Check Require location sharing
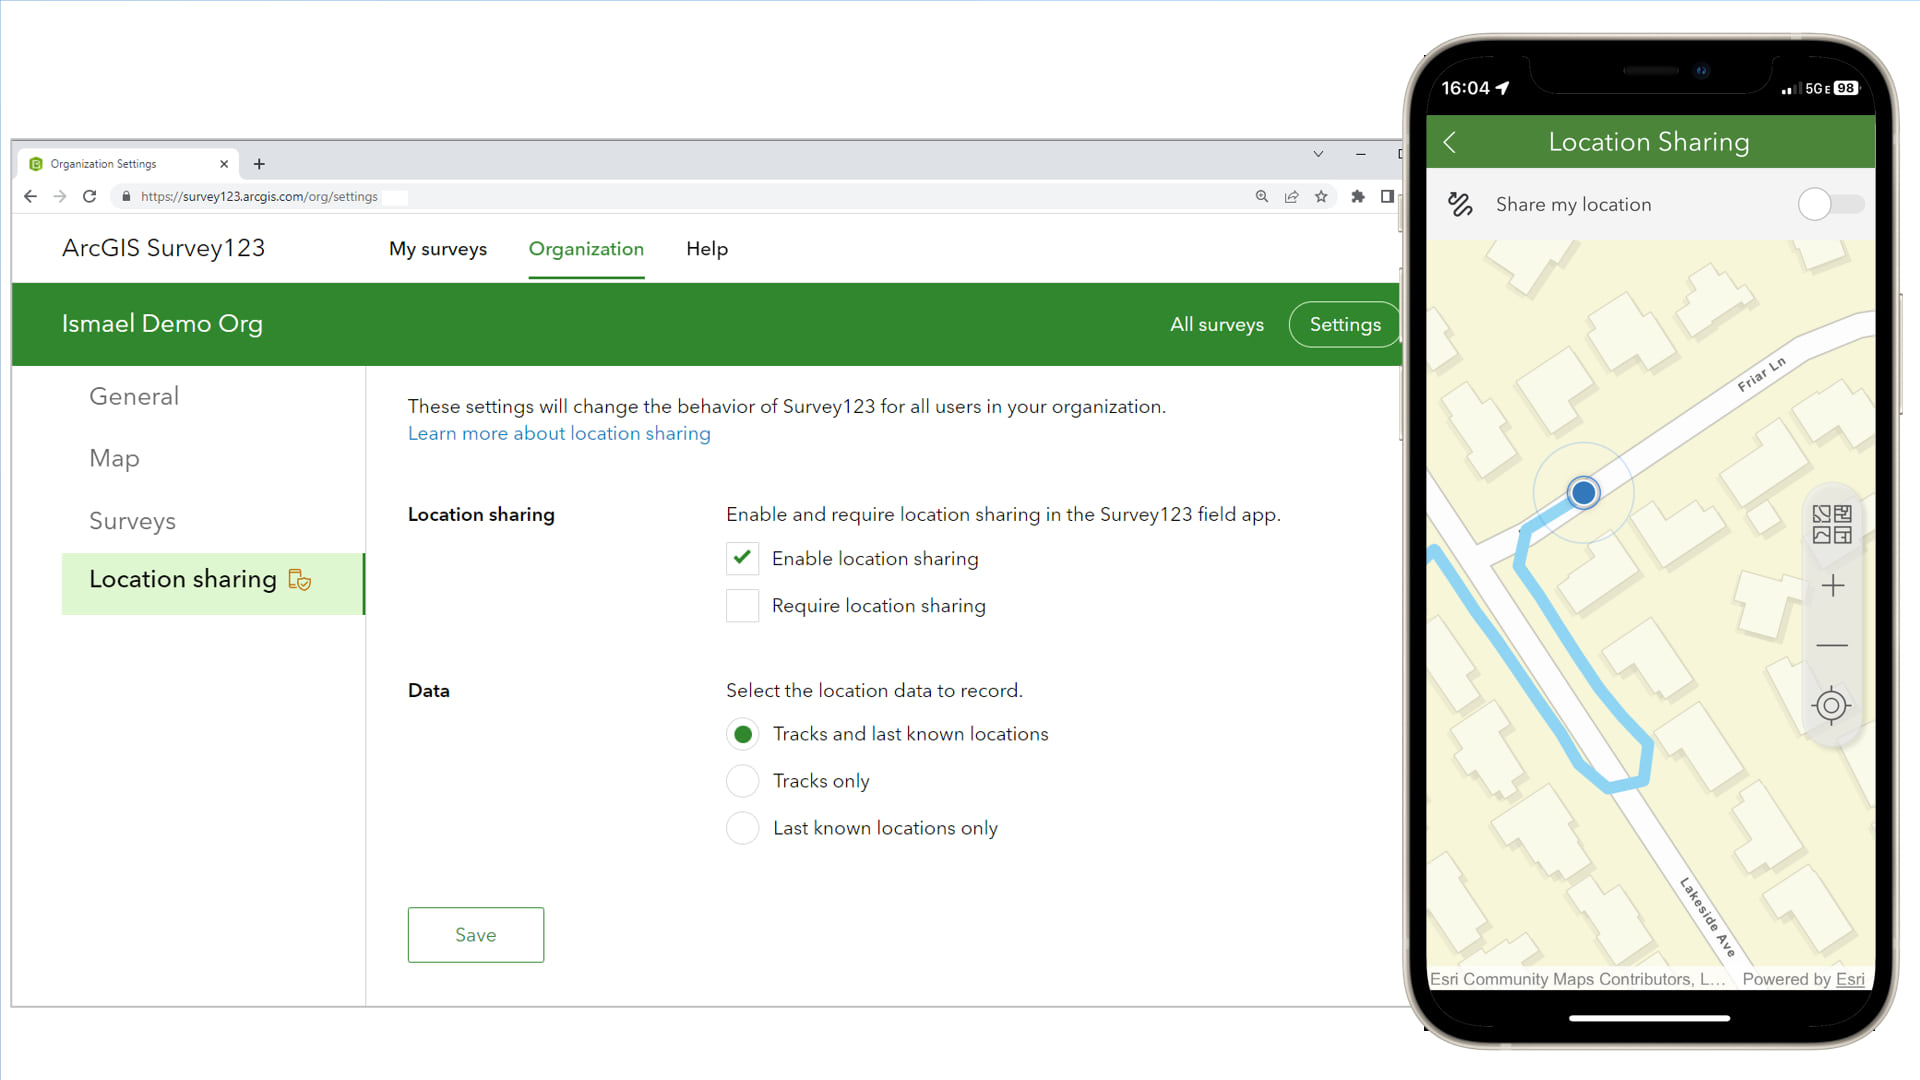 click(x=742, y=605)
